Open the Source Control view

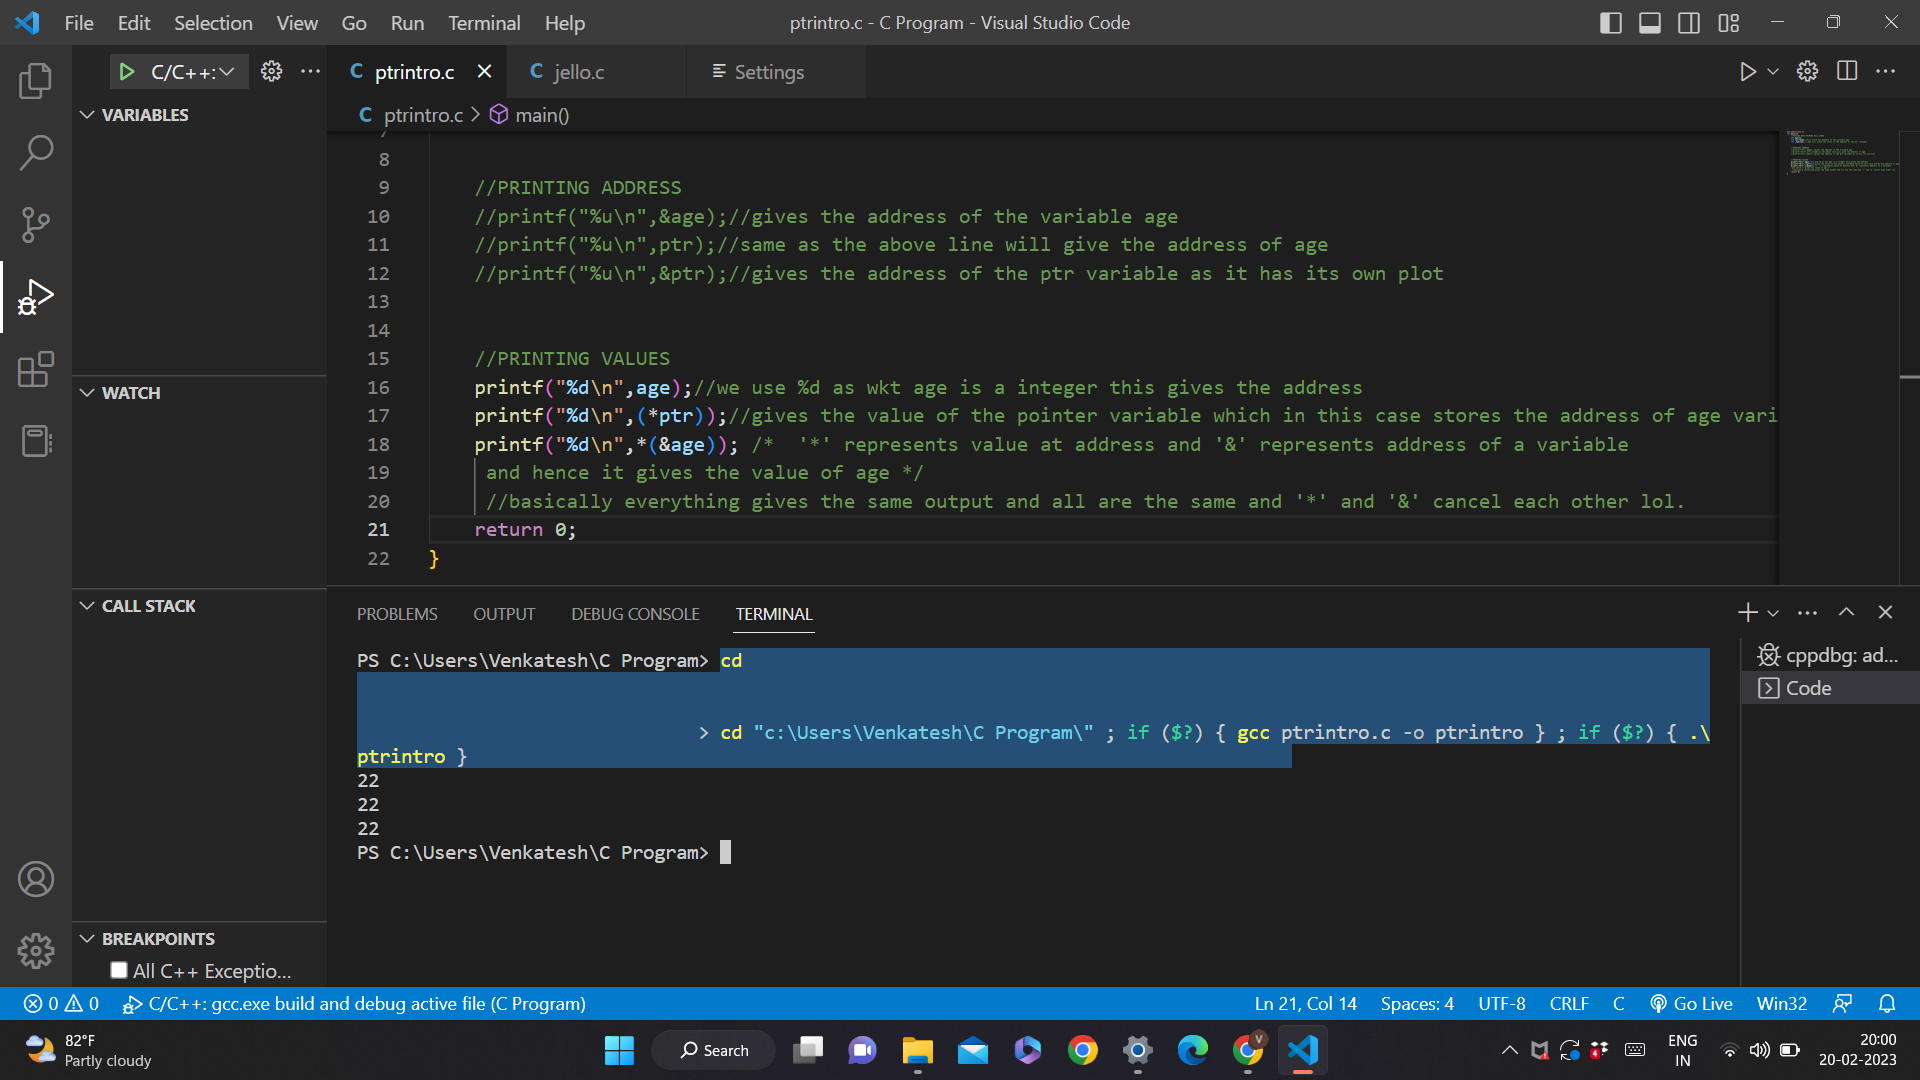(x=36, y=224)
